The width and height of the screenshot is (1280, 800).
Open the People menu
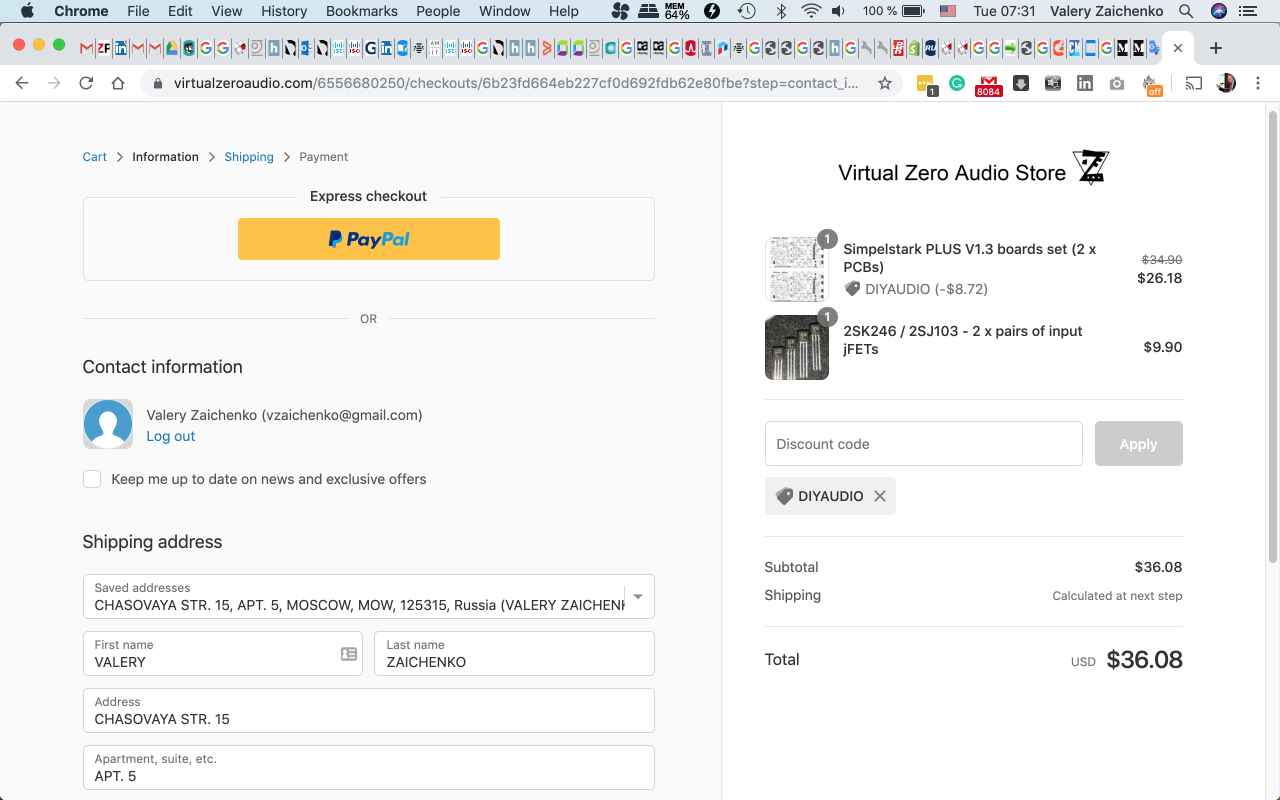pos(438,11)
